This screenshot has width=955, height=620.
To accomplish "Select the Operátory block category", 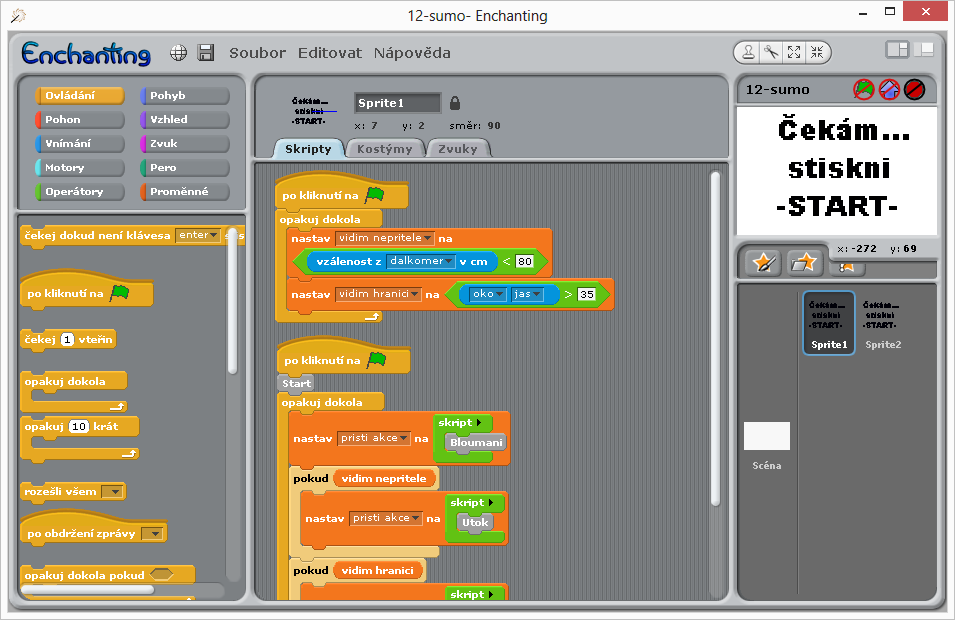I will [x=80, y=191].
